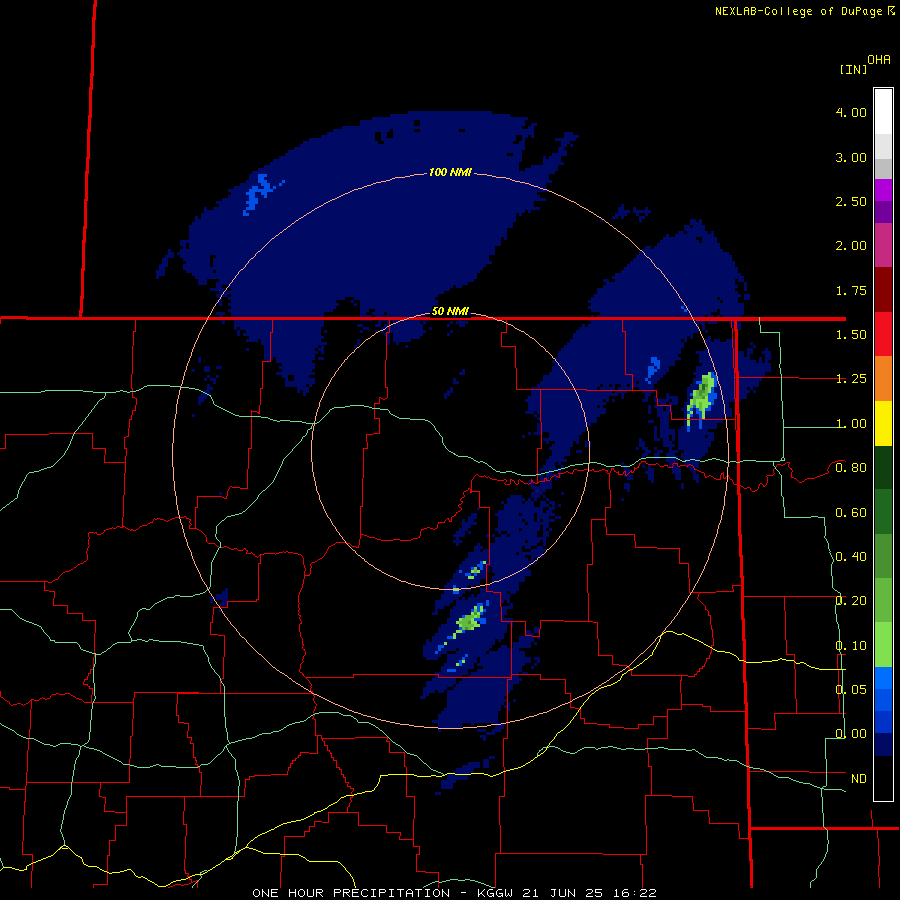Select the 1.75 legend value
Viewport: 900px width, 900px height.
coord(851,290)
